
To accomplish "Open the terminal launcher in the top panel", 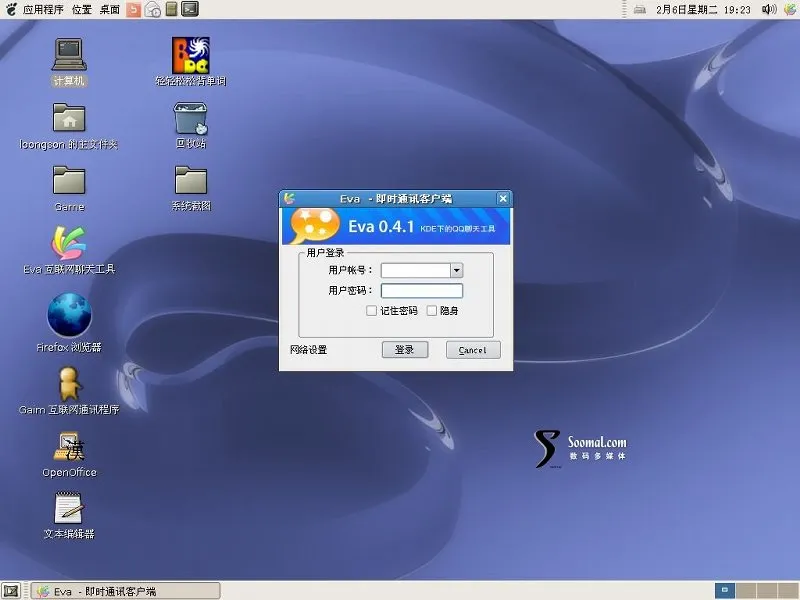I will click(190, 9).
